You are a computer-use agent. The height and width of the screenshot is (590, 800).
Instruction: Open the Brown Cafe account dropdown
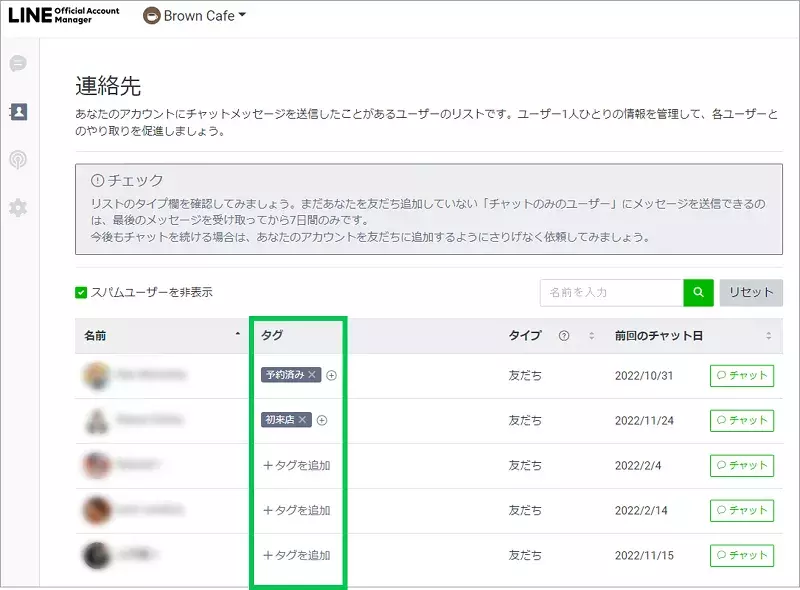click(x=194, y=16)
